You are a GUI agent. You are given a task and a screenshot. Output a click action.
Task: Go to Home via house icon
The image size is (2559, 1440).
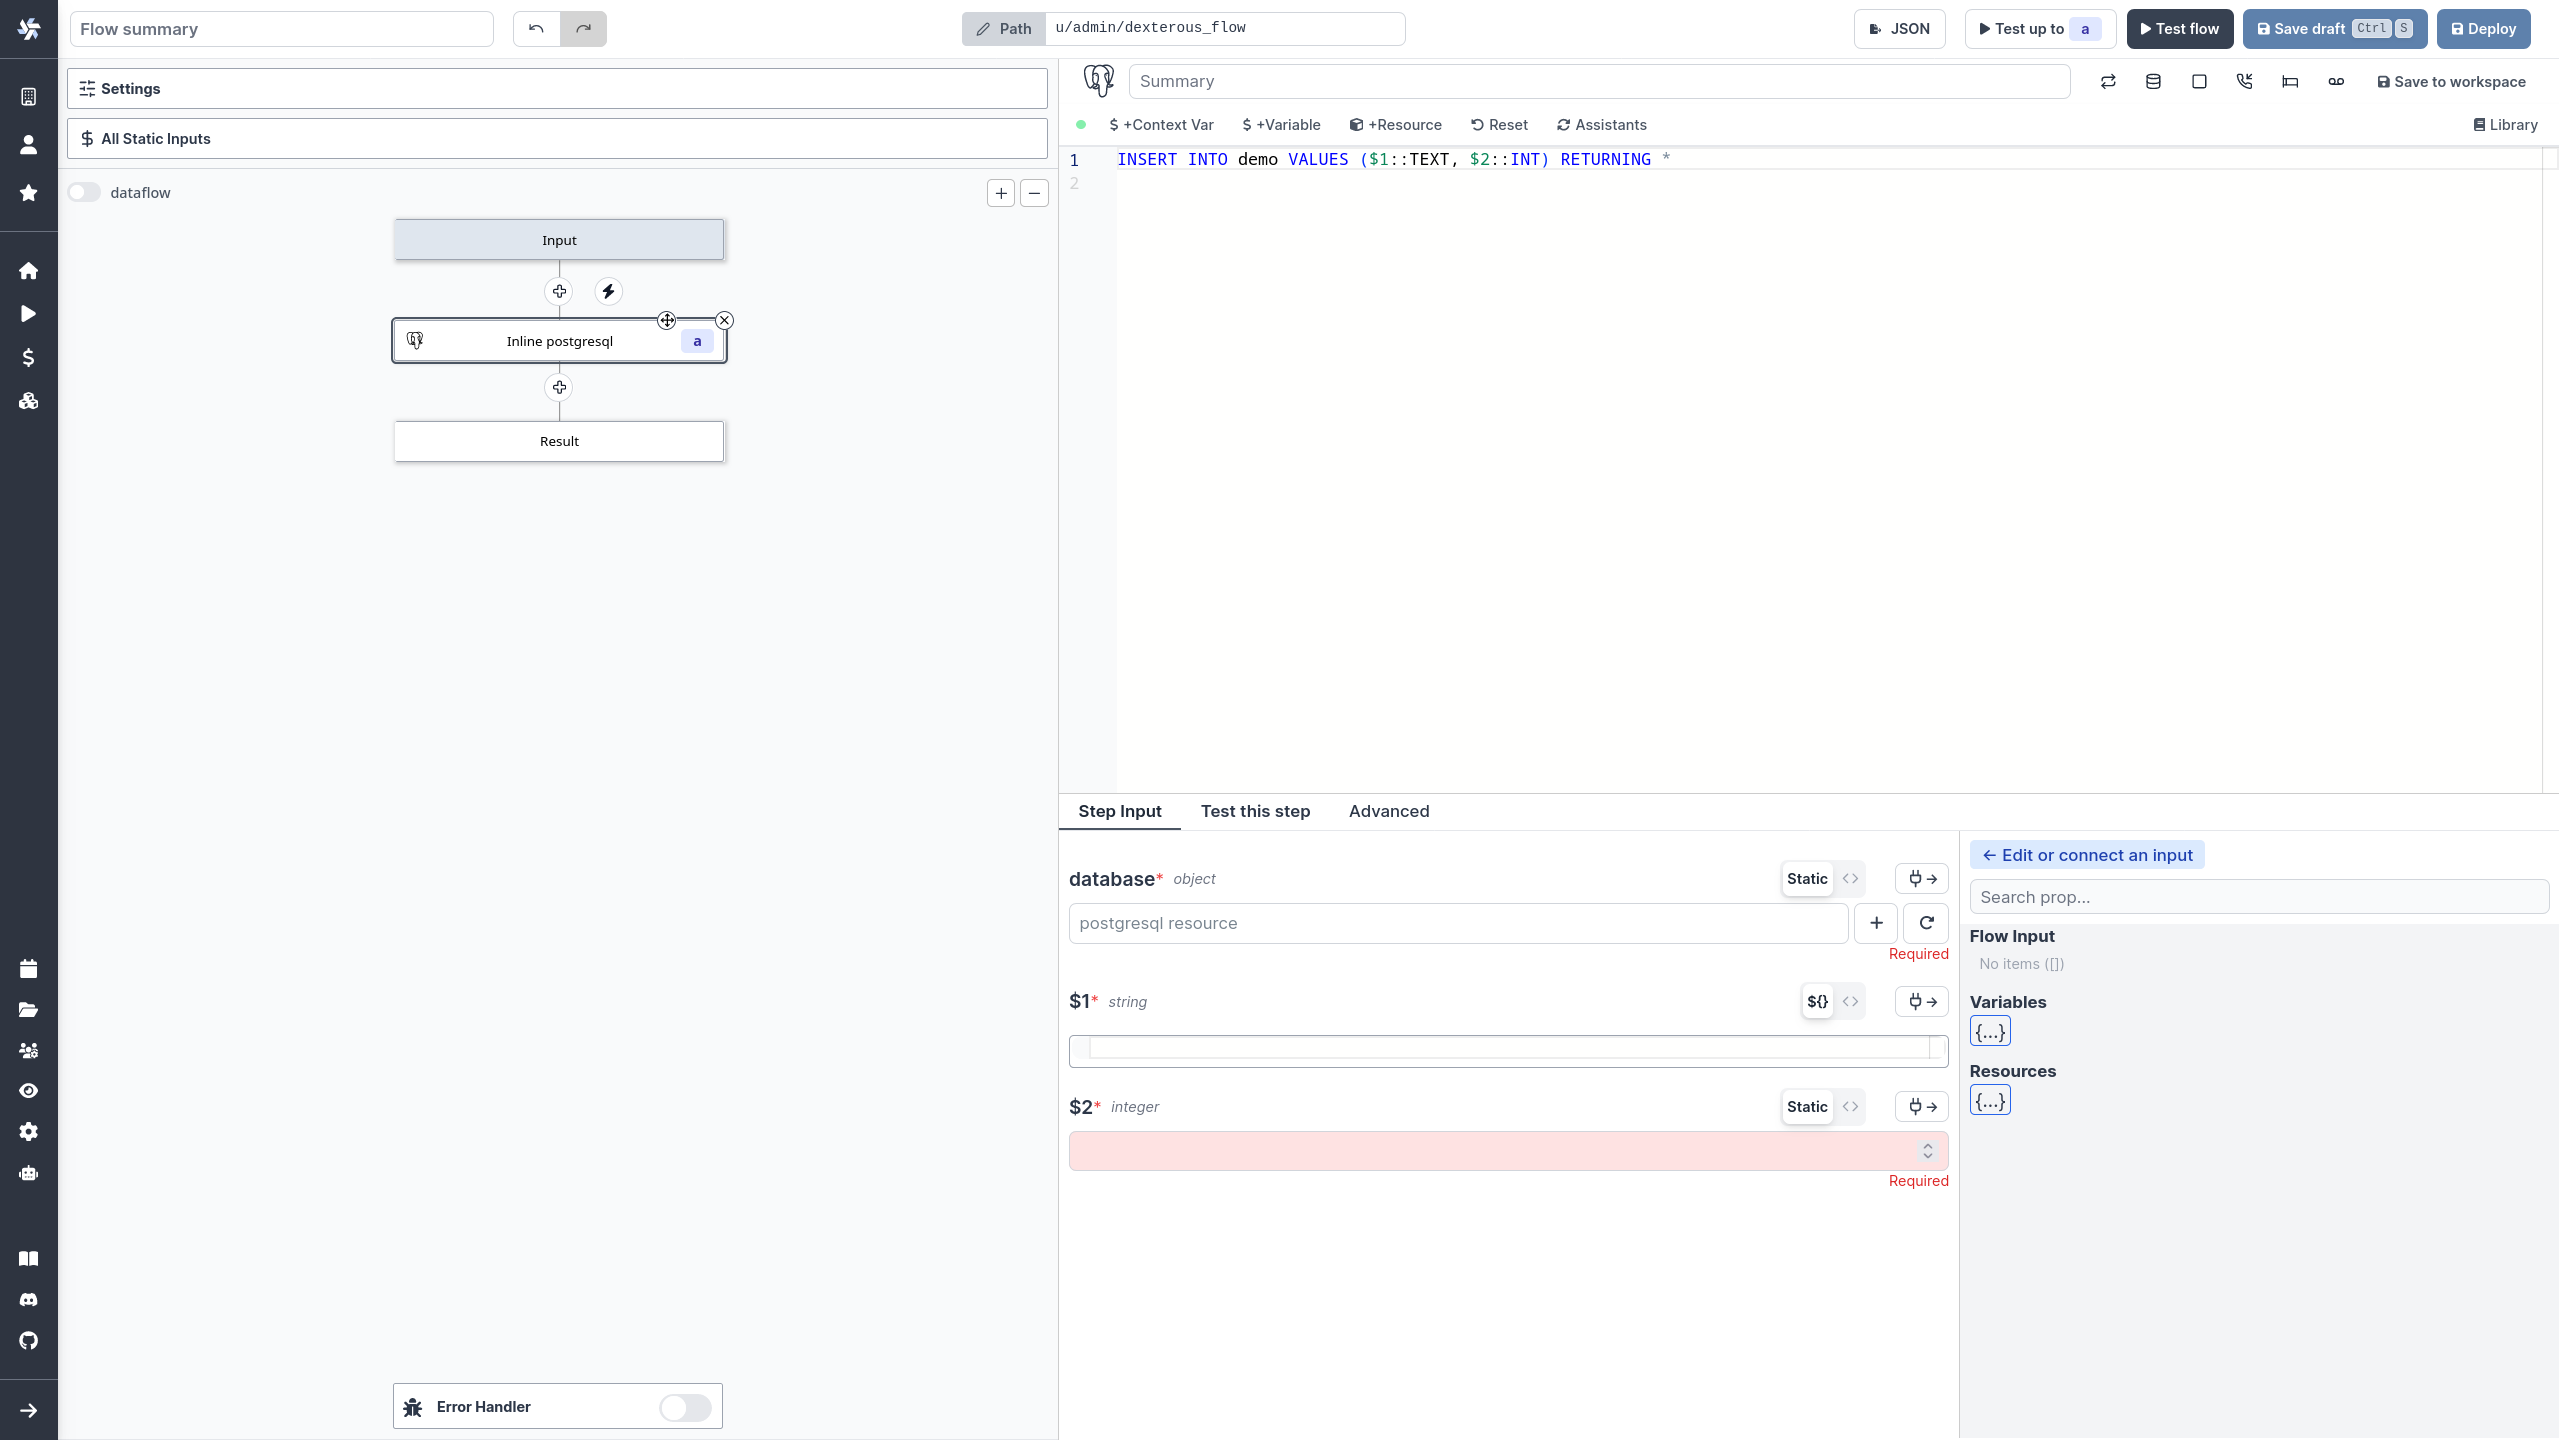[29, 271]
